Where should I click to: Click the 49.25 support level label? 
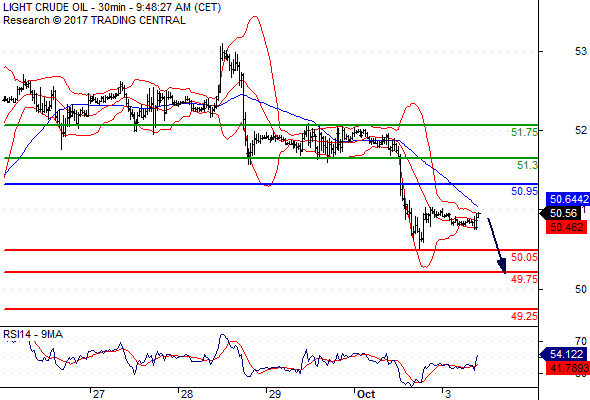click(x=524, y=316)
